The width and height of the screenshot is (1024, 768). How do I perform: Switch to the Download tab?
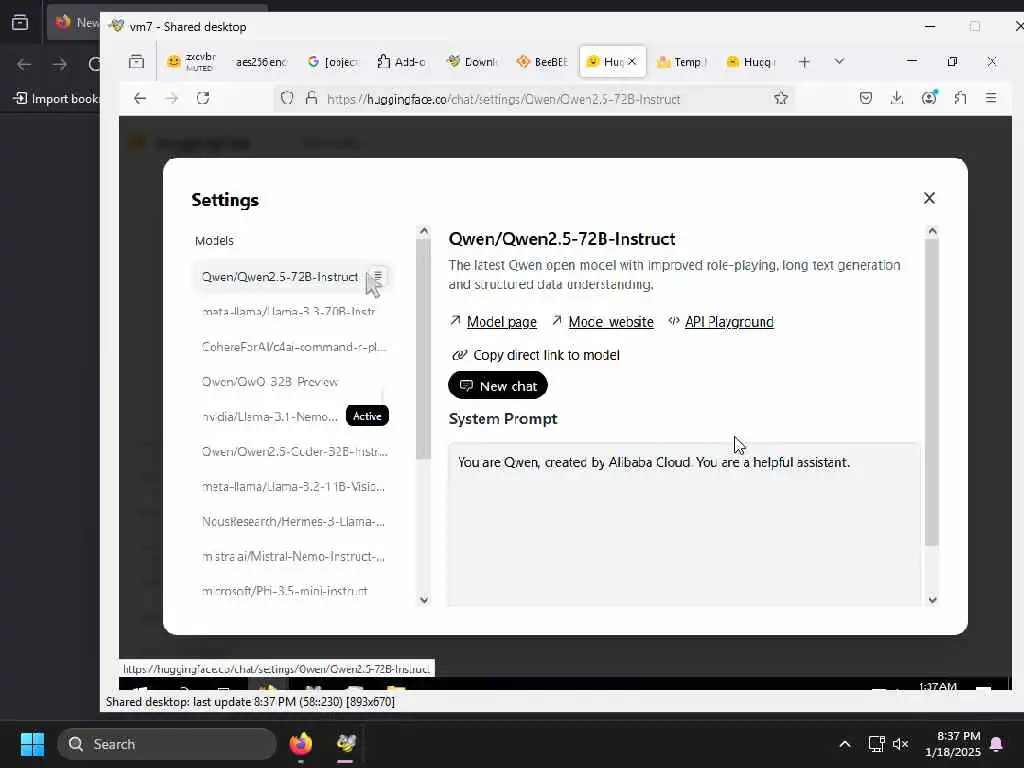coord(472,62)
